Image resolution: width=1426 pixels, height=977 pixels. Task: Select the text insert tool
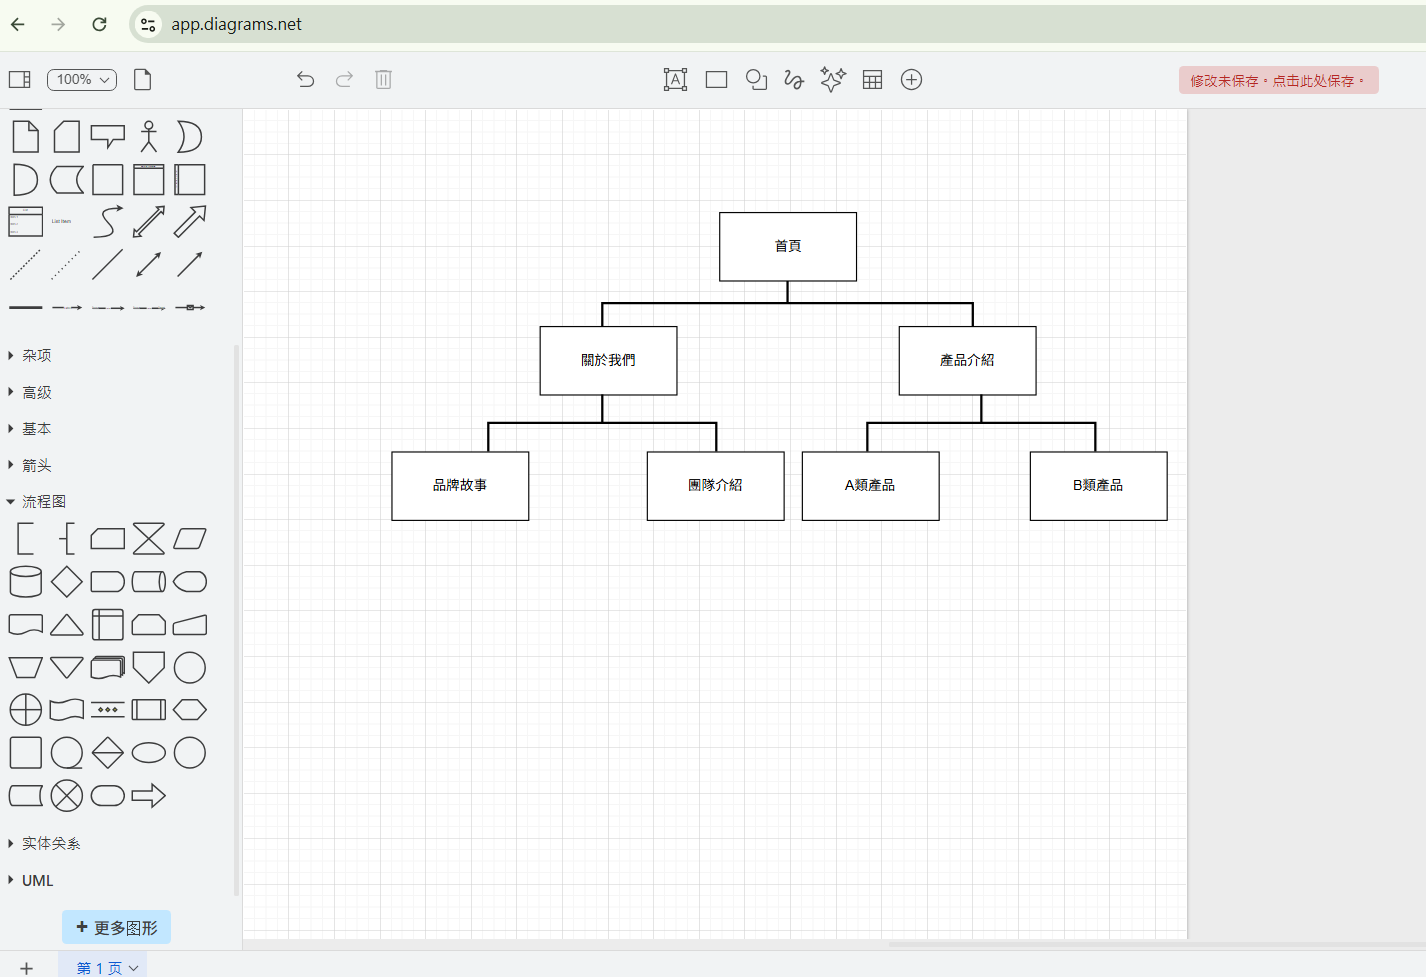[x=675, y=80]
